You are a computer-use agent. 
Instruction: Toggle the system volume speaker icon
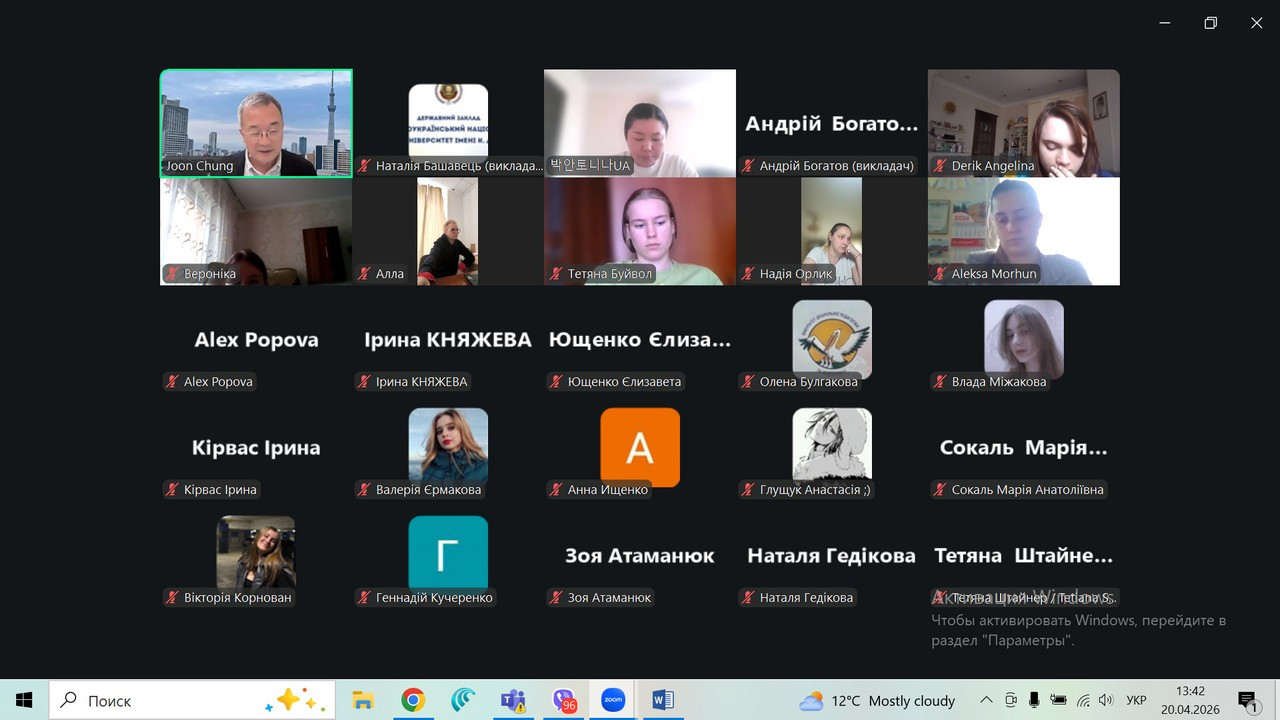click(1106, 700)
